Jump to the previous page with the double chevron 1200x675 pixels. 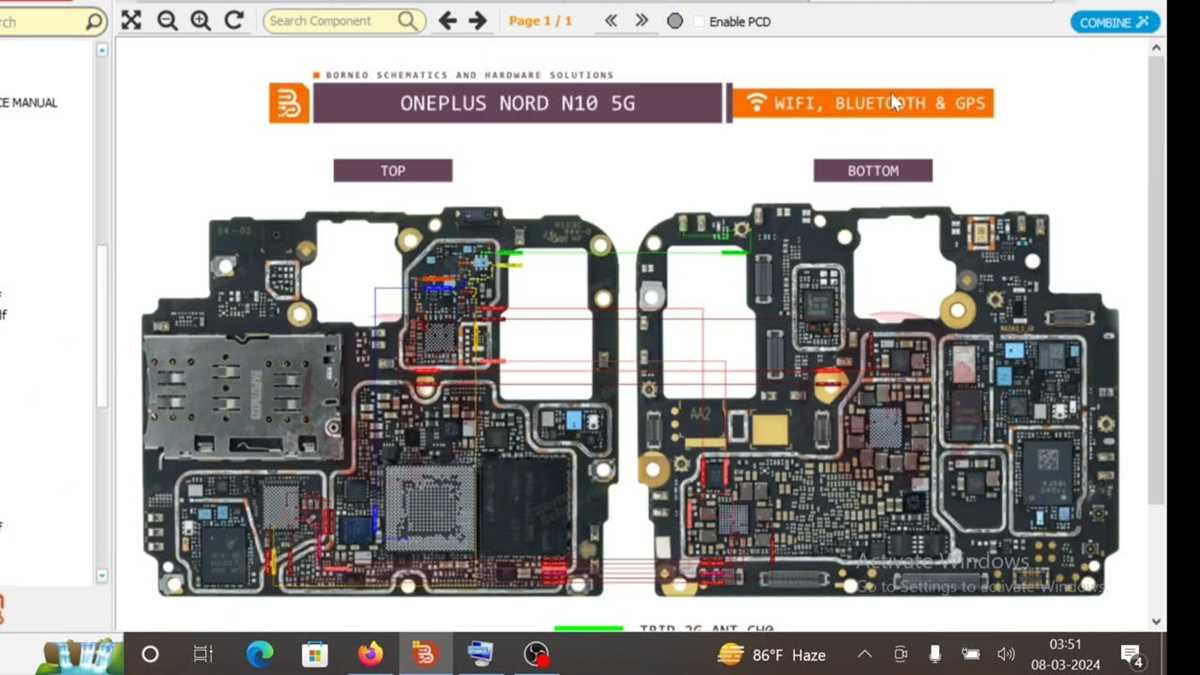pos(611,20)
